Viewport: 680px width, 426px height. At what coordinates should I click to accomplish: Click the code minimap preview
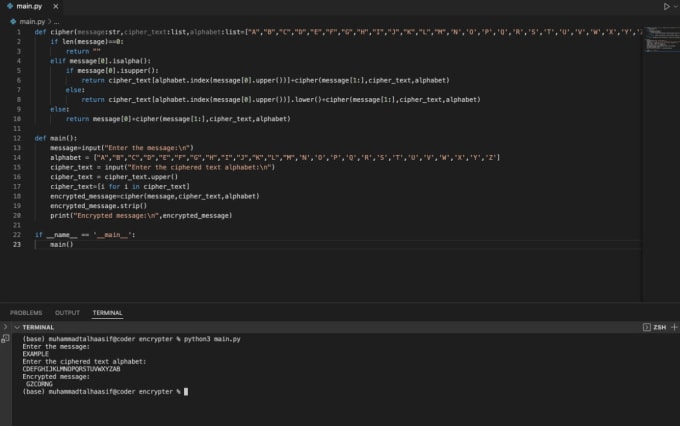661,39
